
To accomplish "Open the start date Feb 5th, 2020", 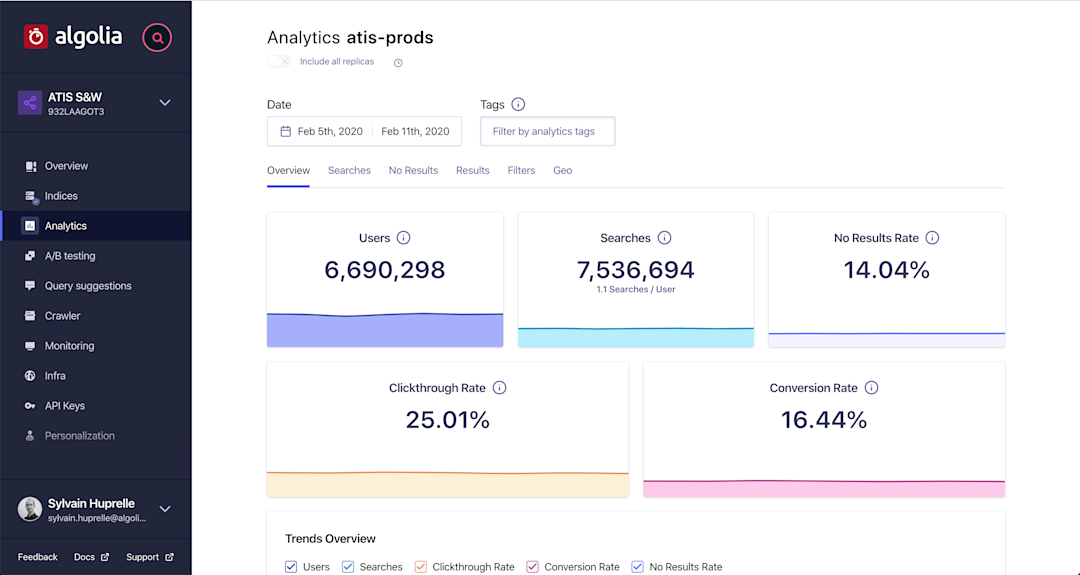I will click(x=330, y=132).
